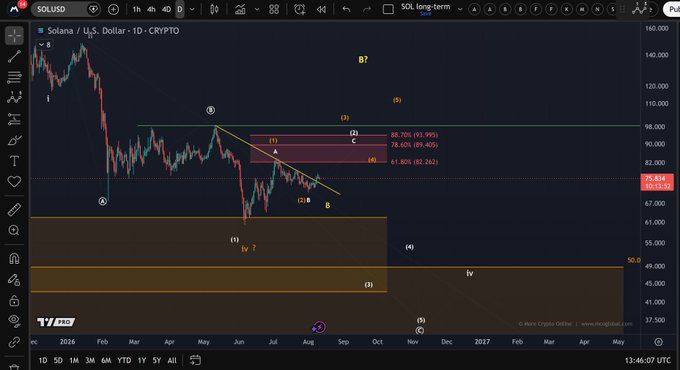The image size is (680, 370).
Task: Click the current price label 75.834
Action: (657, 182)
